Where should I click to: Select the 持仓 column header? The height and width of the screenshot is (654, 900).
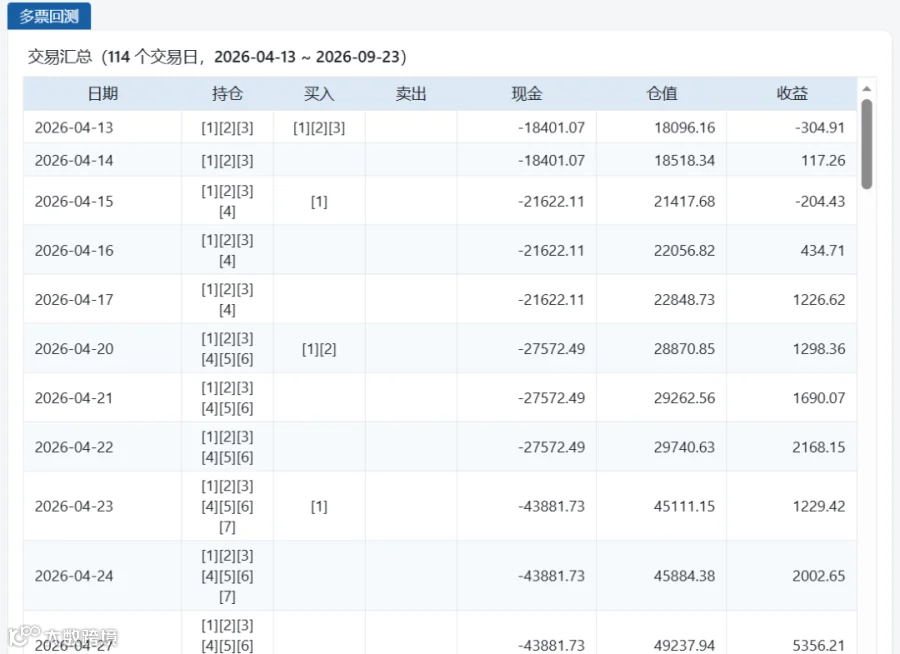(x=227, y=94)
